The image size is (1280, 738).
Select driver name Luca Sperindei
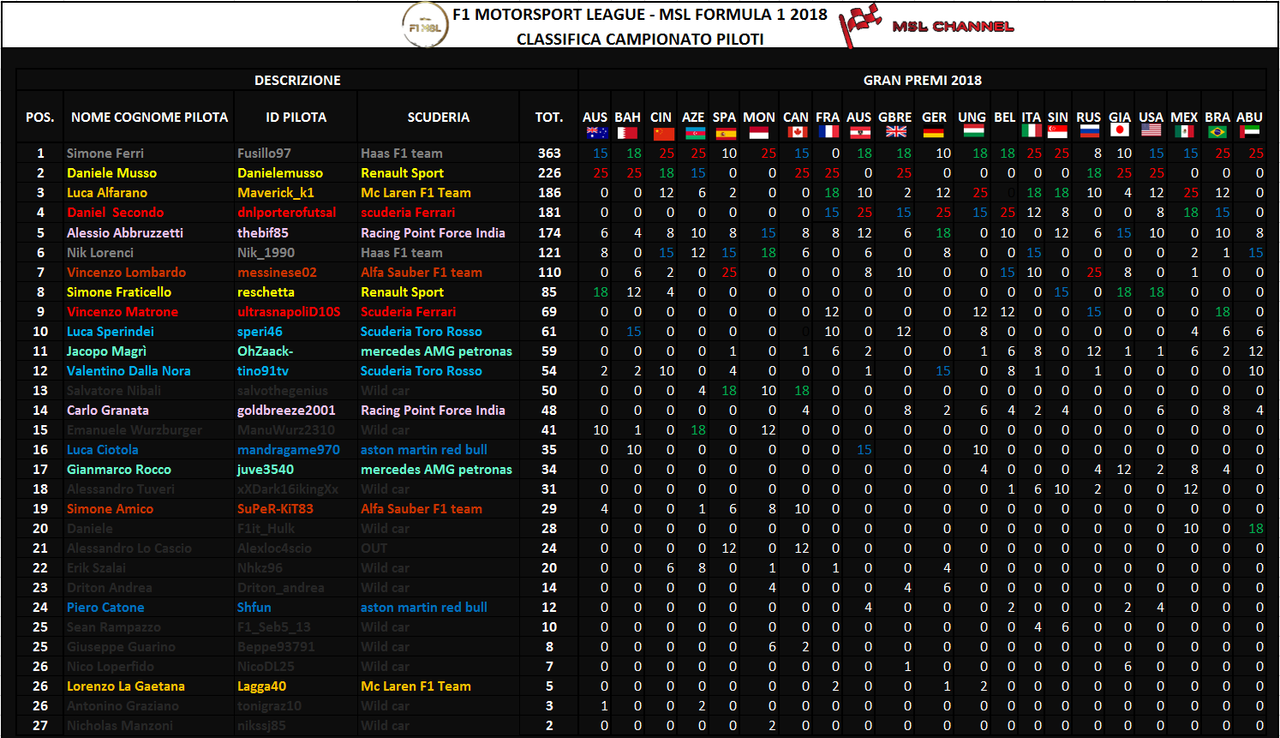click(x=110, y=332)
